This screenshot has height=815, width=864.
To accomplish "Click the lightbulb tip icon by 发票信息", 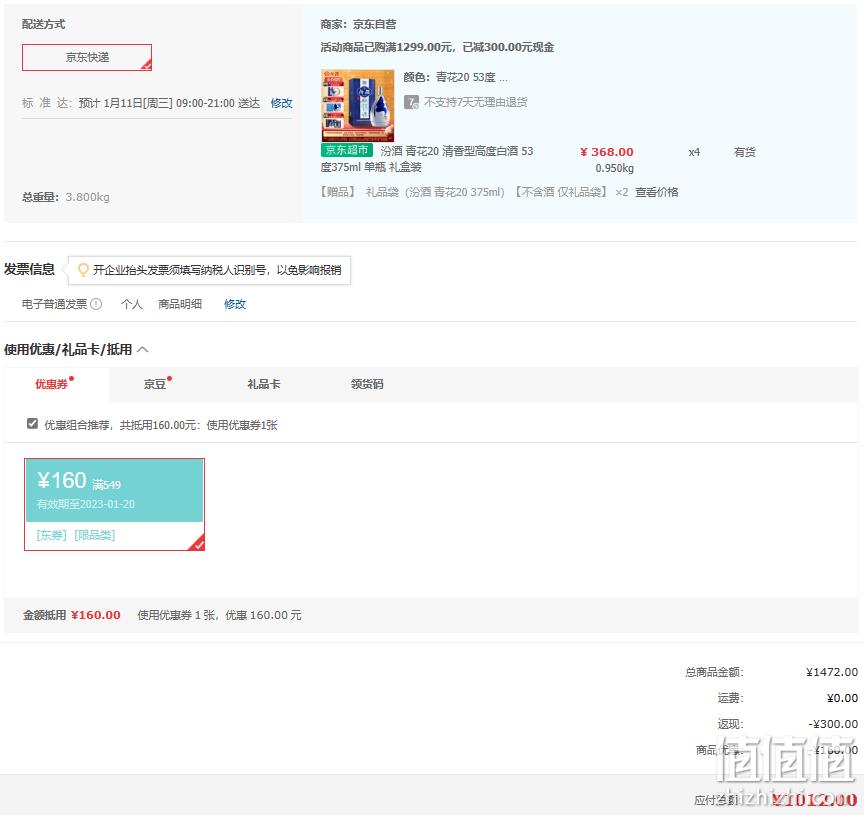I will 83,269.
